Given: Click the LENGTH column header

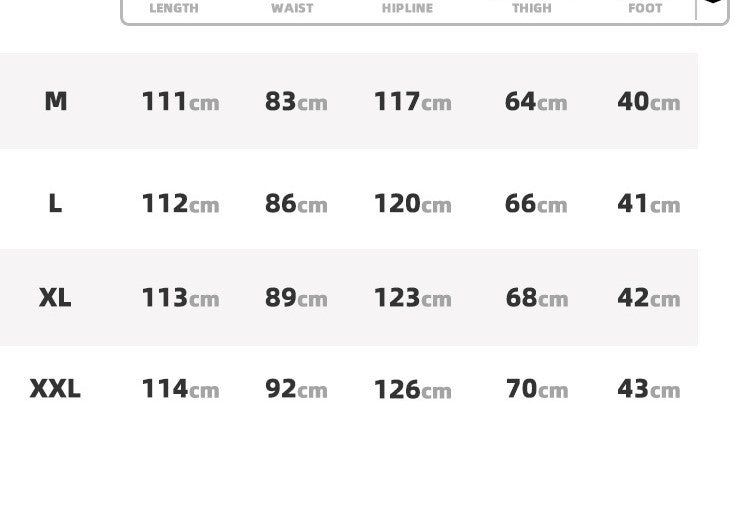Looking at the screenshot, I should pos(174,8).
